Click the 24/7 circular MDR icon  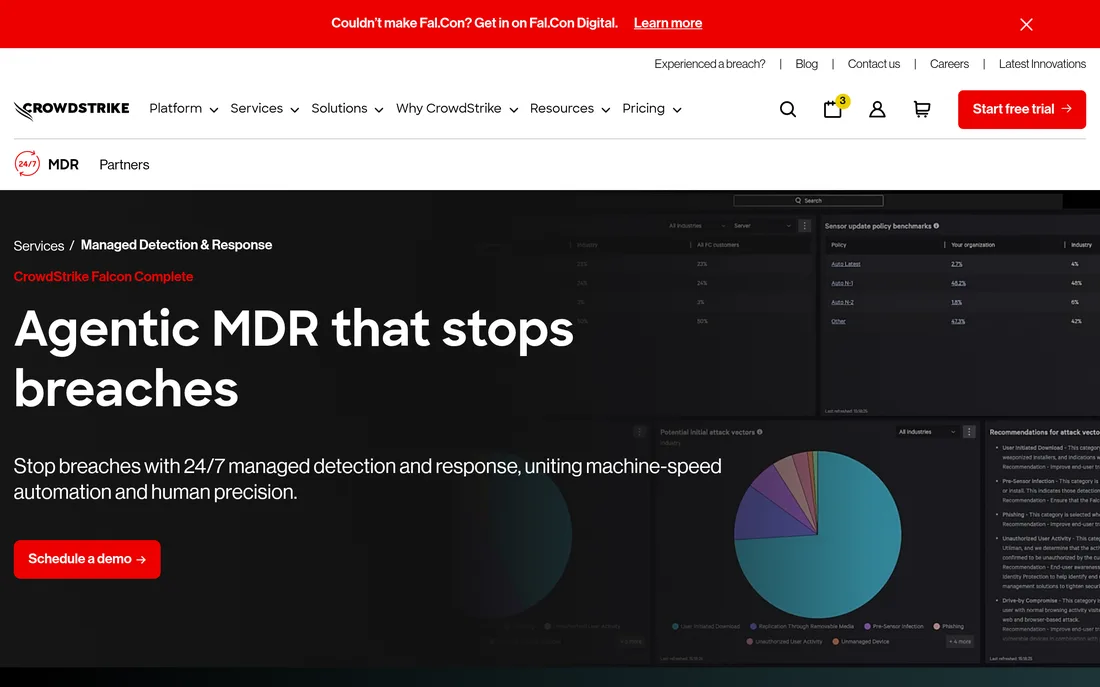click(27, 164)
